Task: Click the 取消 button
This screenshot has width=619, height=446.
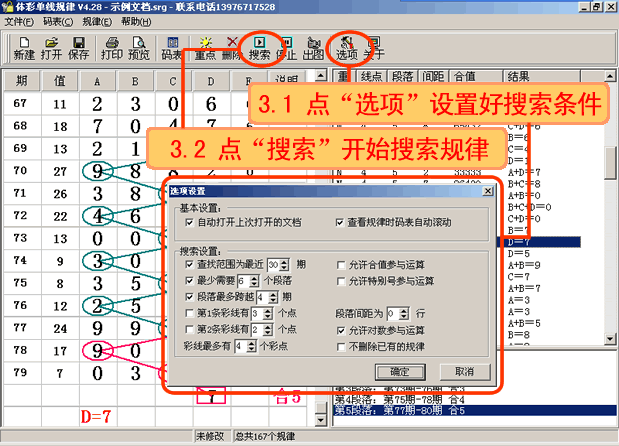Action: click(465, 372)
